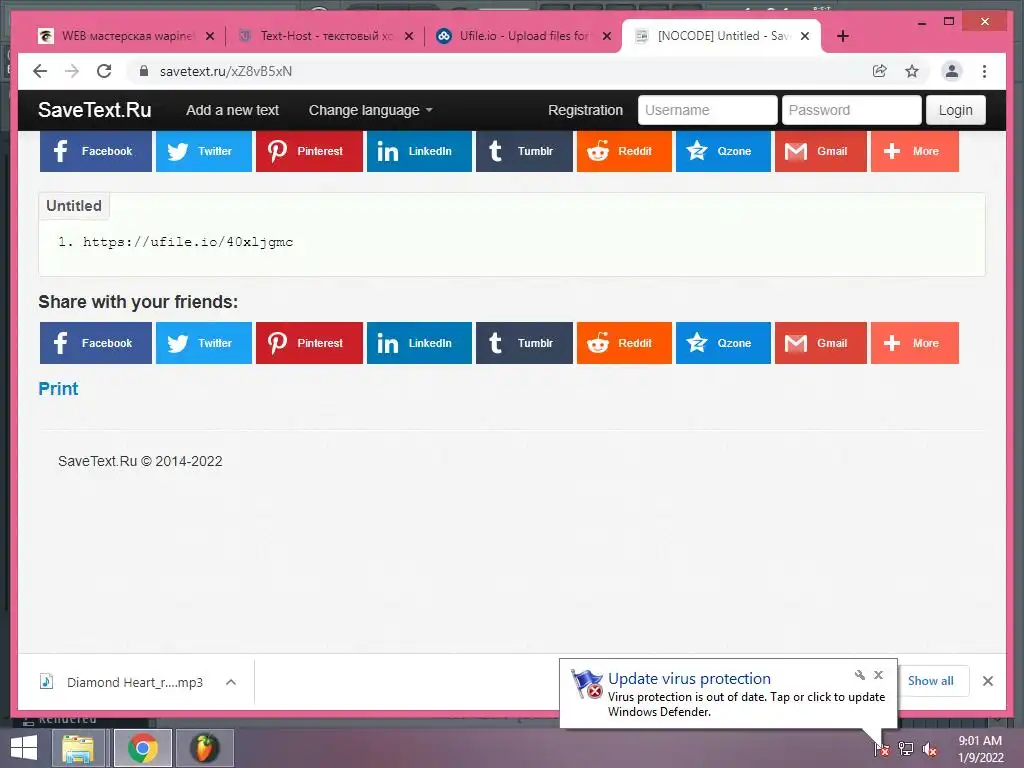Image resolution: width=1024 pixels, height=768 pixels.
Task: Expand the Change language dropdown
Action: coord(370,110)
